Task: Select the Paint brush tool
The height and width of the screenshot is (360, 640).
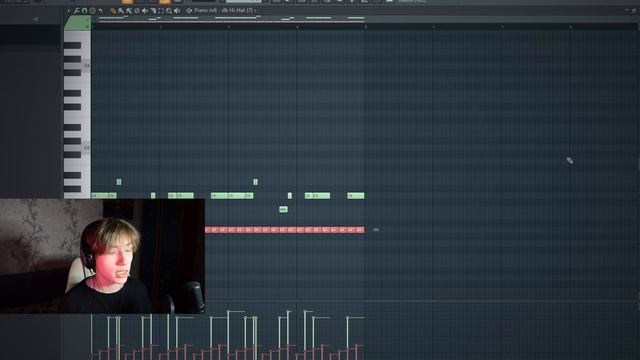Action: click(121, 11)
